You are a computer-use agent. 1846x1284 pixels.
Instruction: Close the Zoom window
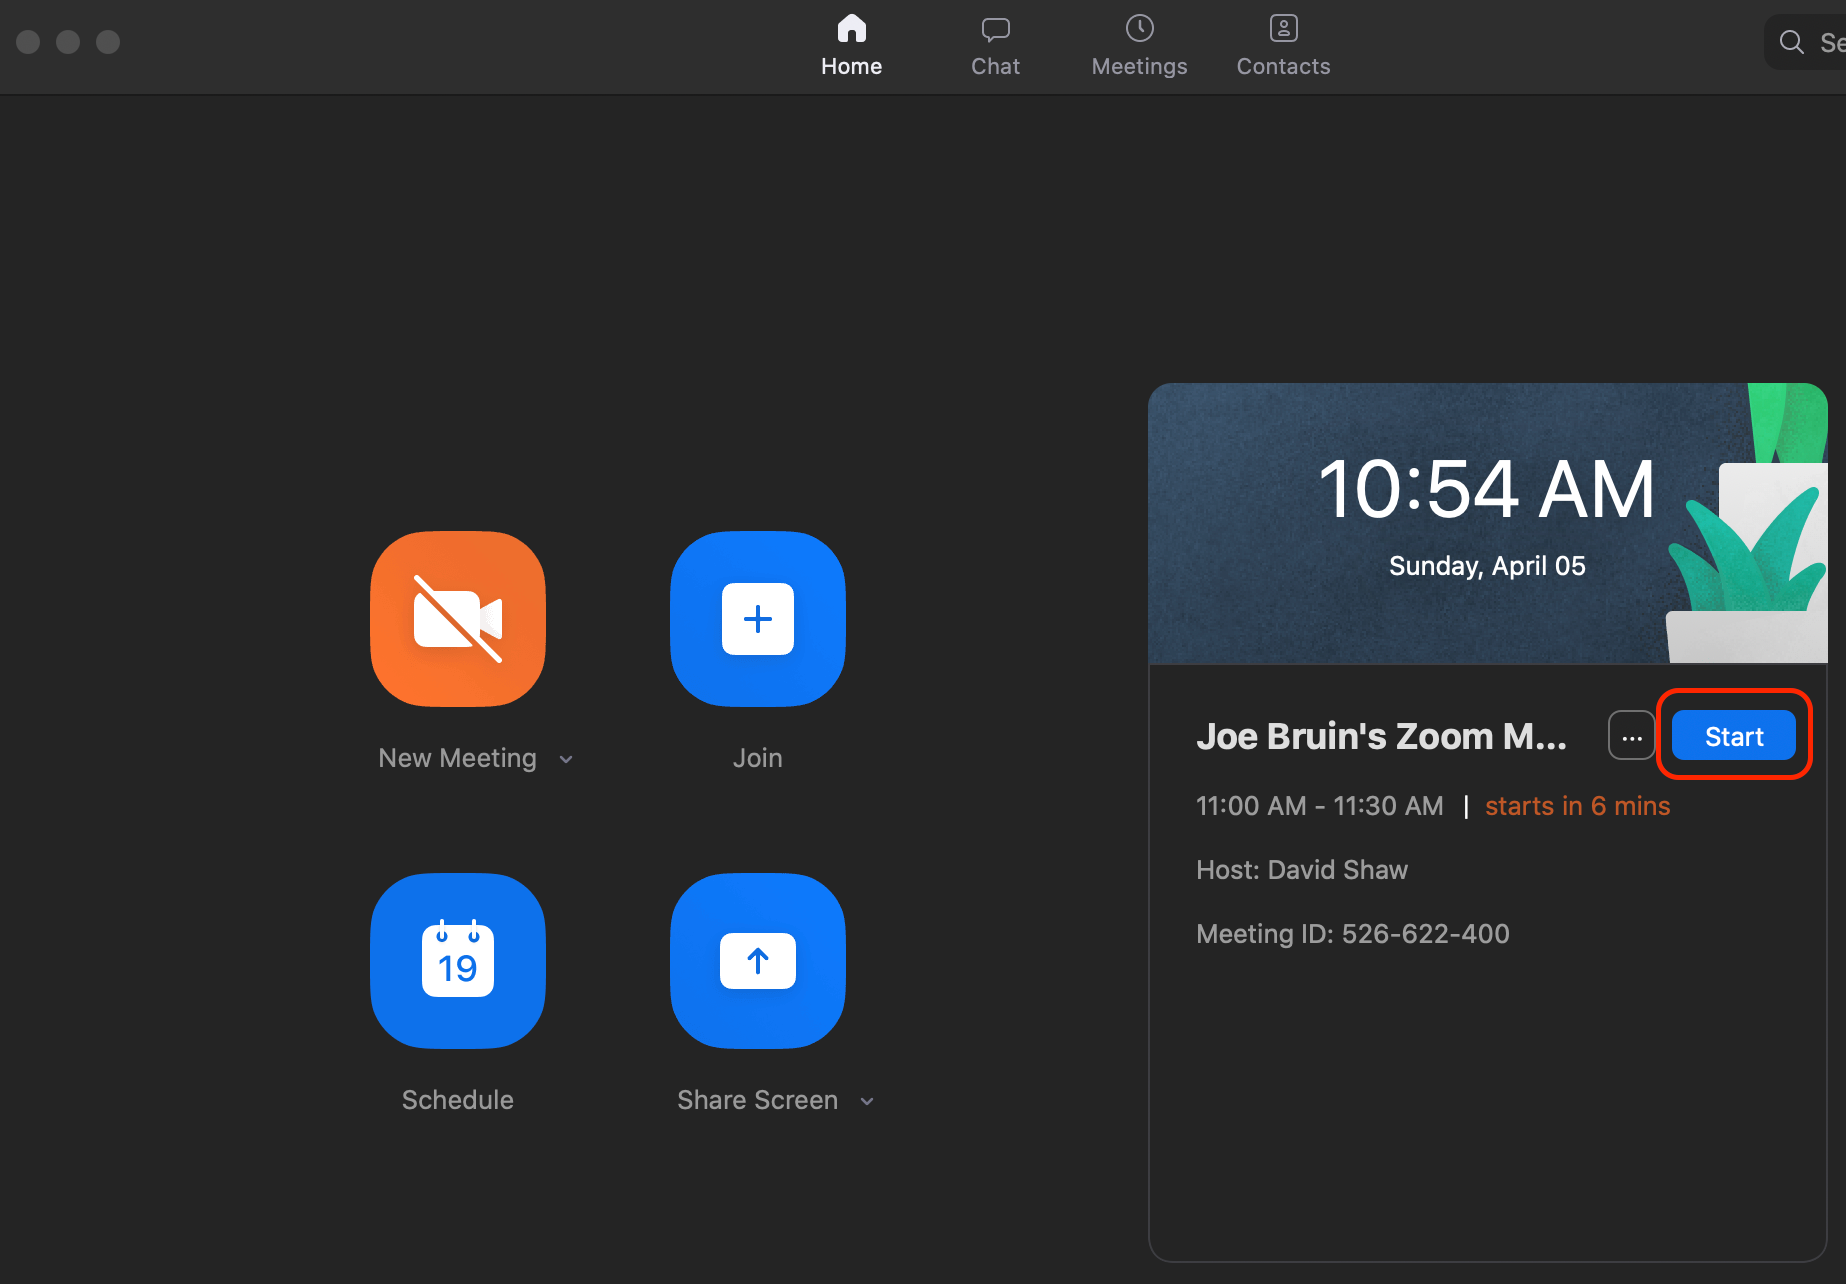28,42
